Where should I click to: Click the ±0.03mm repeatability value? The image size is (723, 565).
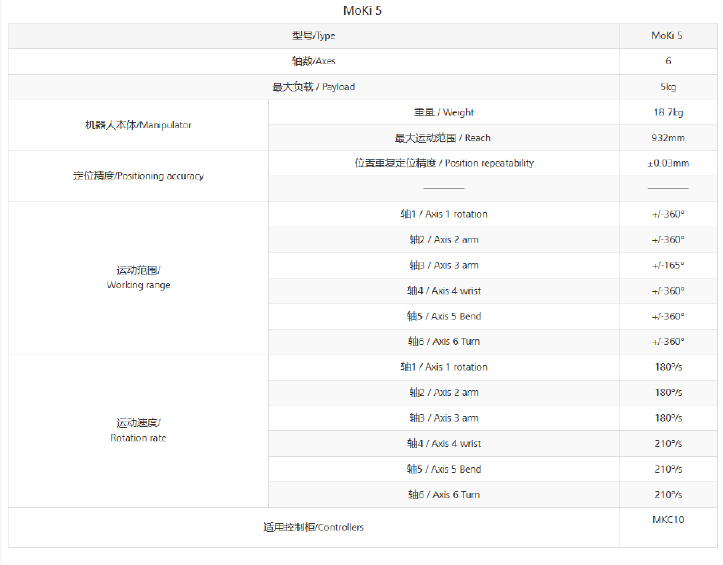point(667,163)
